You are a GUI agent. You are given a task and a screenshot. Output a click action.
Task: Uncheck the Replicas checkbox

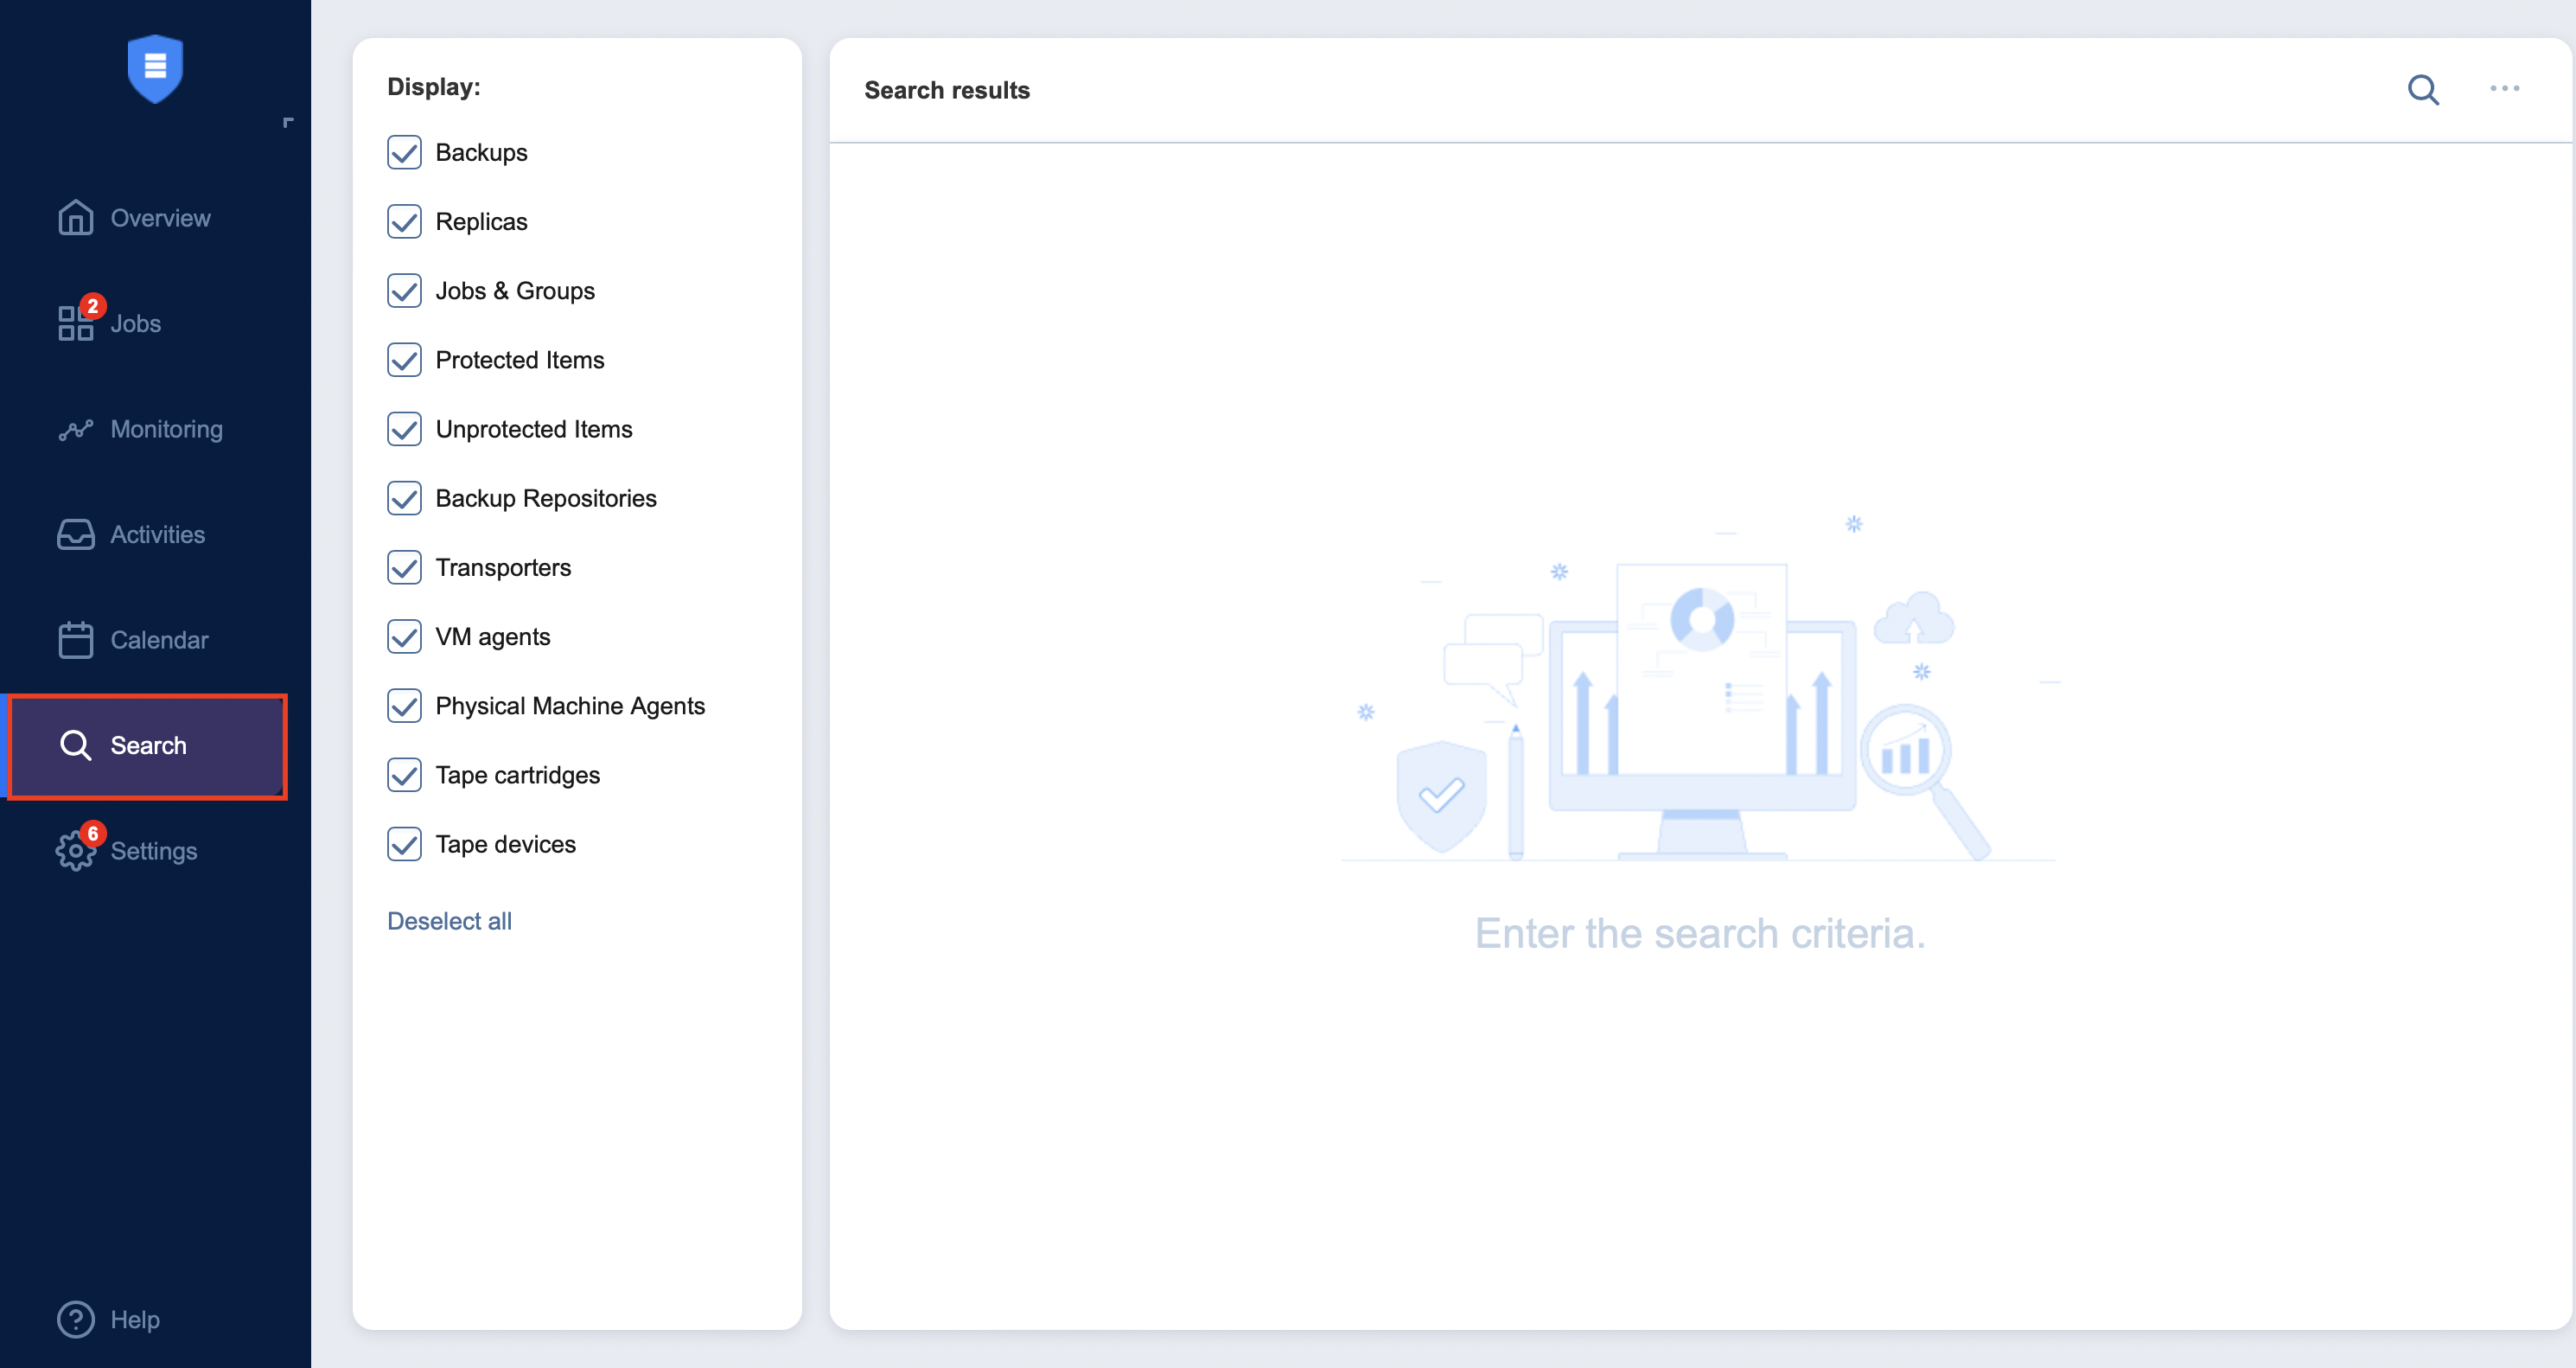tap(404, 221)
